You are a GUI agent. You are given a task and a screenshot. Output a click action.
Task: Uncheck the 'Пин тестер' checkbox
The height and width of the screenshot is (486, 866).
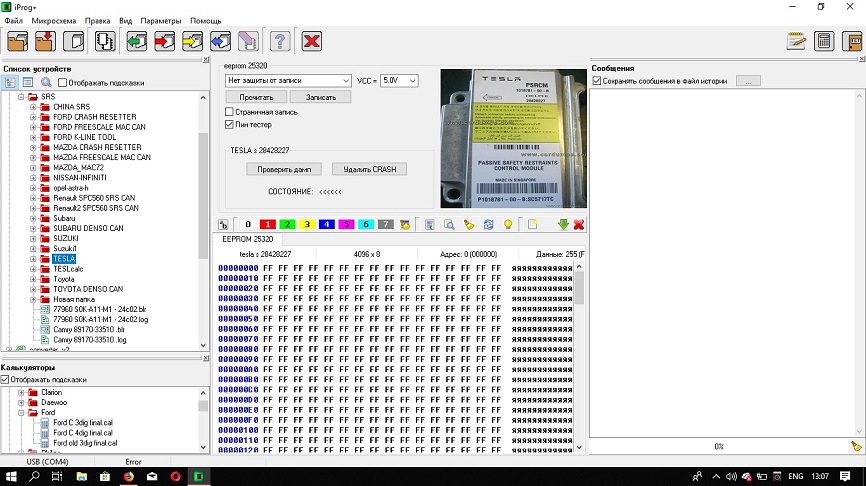[x=229, y=124]
